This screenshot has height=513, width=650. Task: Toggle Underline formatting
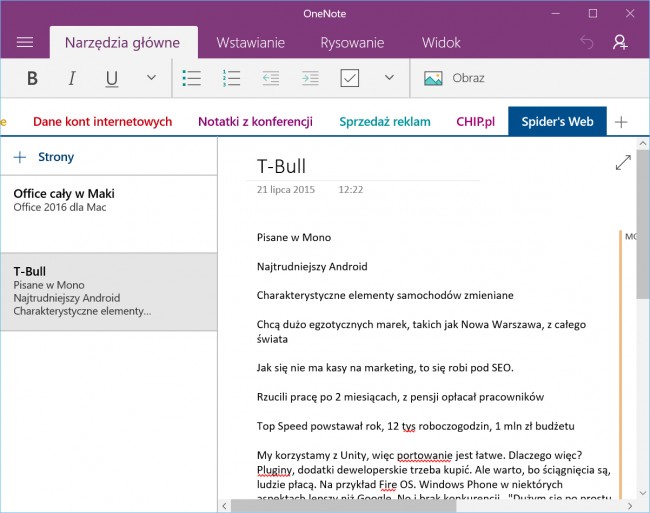112,79
